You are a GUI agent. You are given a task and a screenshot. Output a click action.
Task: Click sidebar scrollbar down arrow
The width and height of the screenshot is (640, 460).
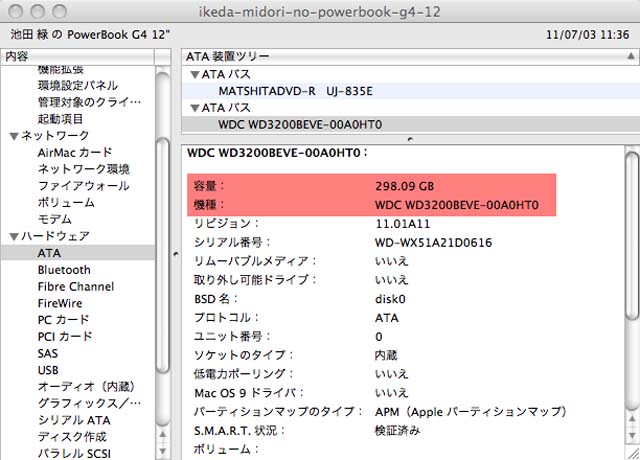(163, 451)
